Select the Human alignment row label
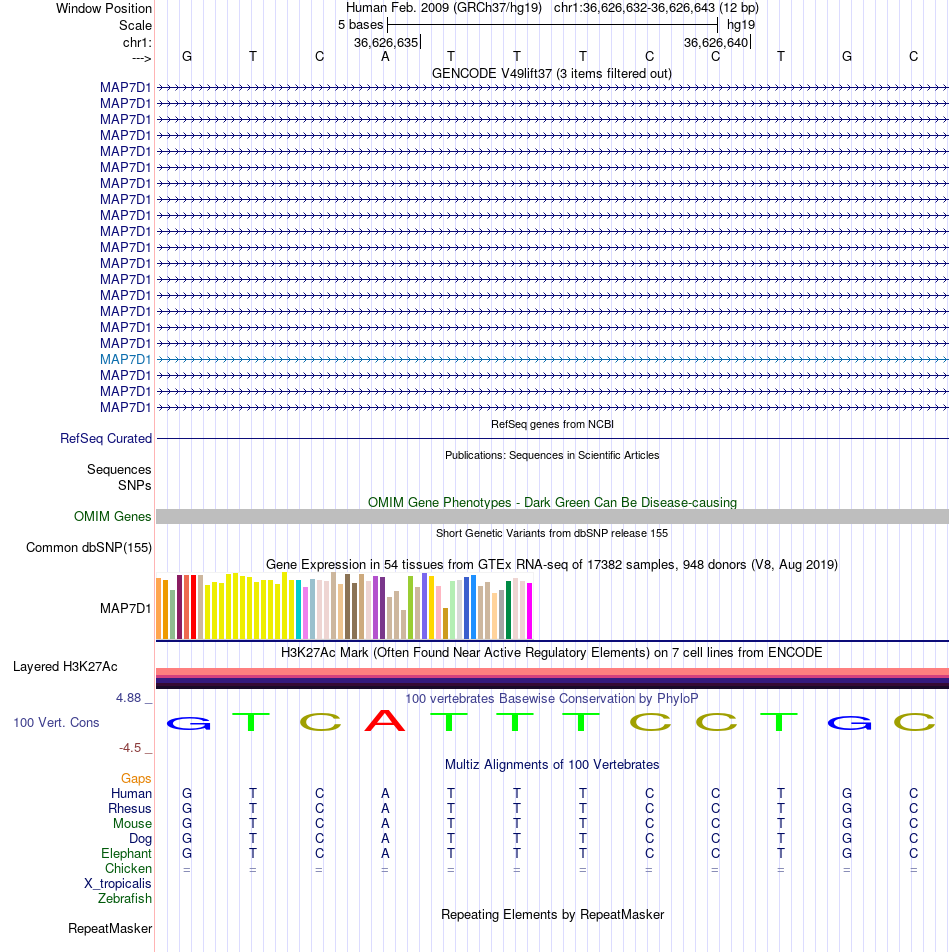Screen dimensions: 950x952 tap(131, 794)
